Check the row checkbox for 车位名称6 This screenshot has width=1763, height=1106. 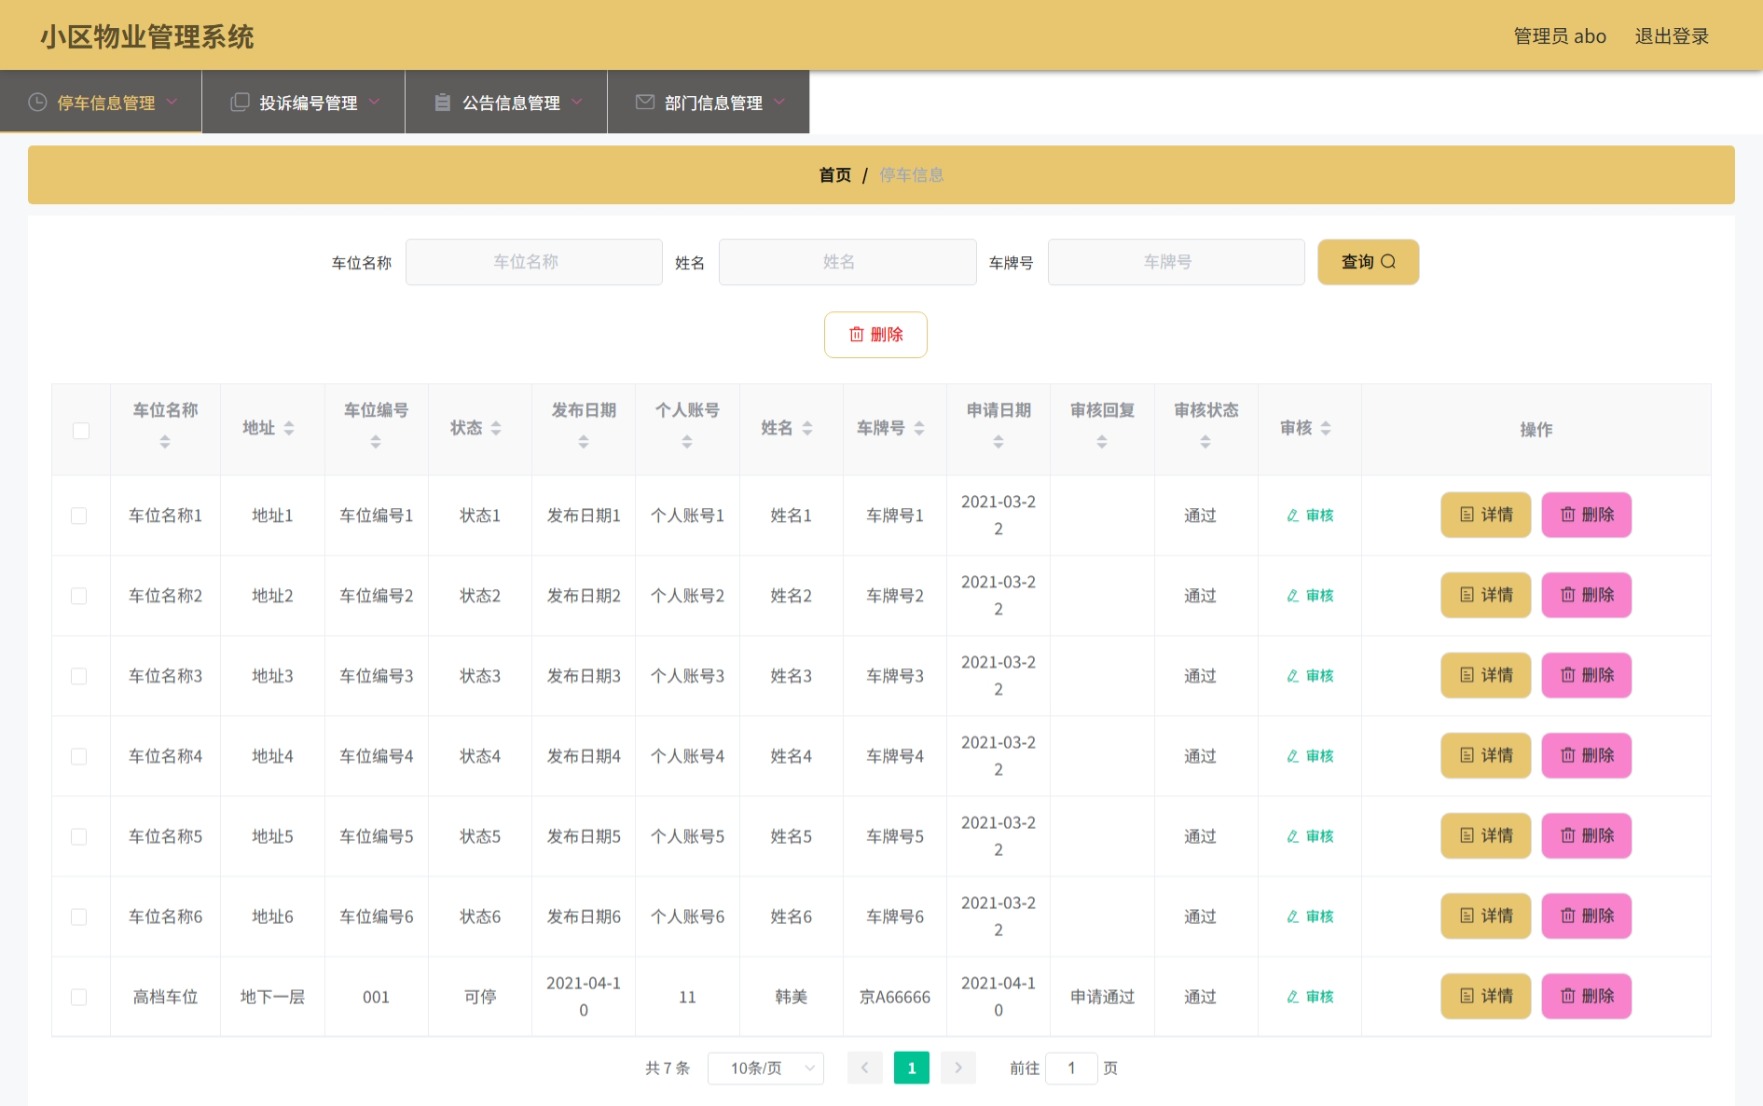79,917
